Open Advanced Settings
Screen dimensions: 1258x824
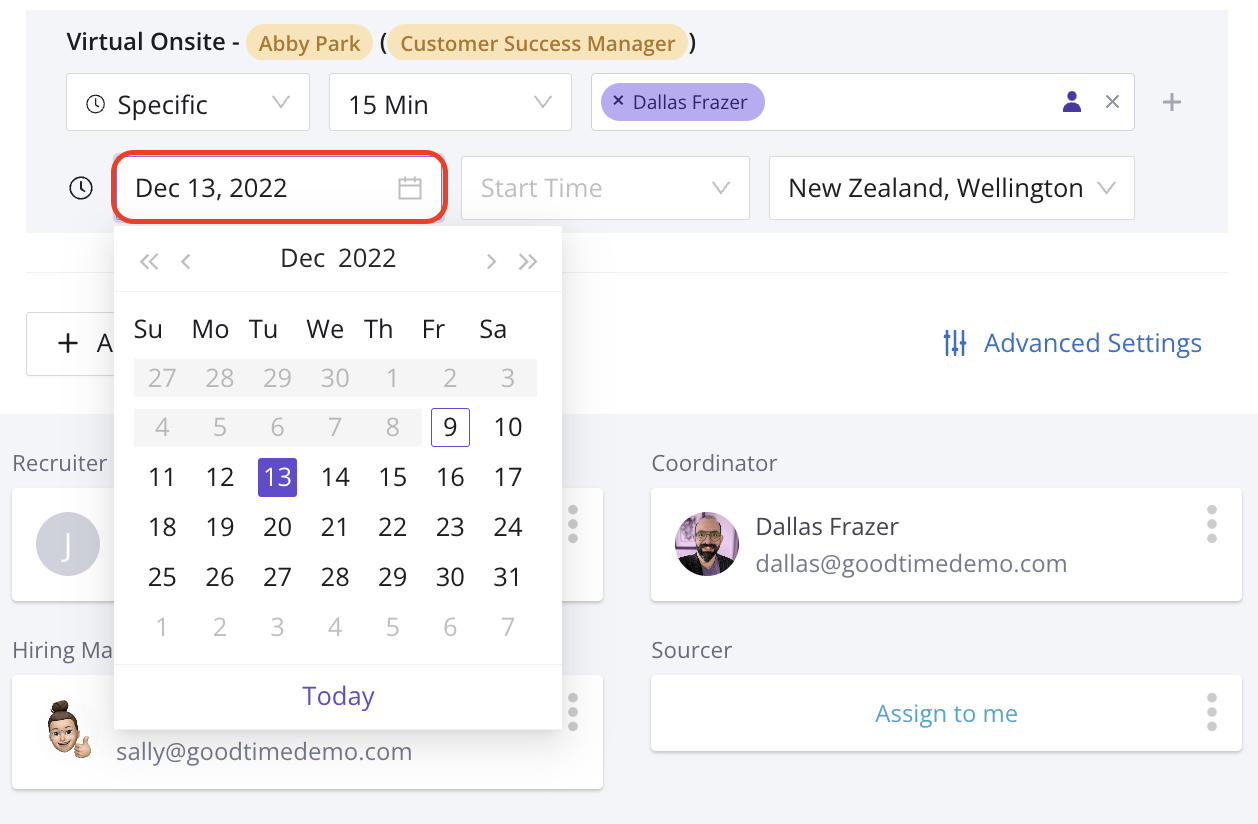pos(1072,343)
